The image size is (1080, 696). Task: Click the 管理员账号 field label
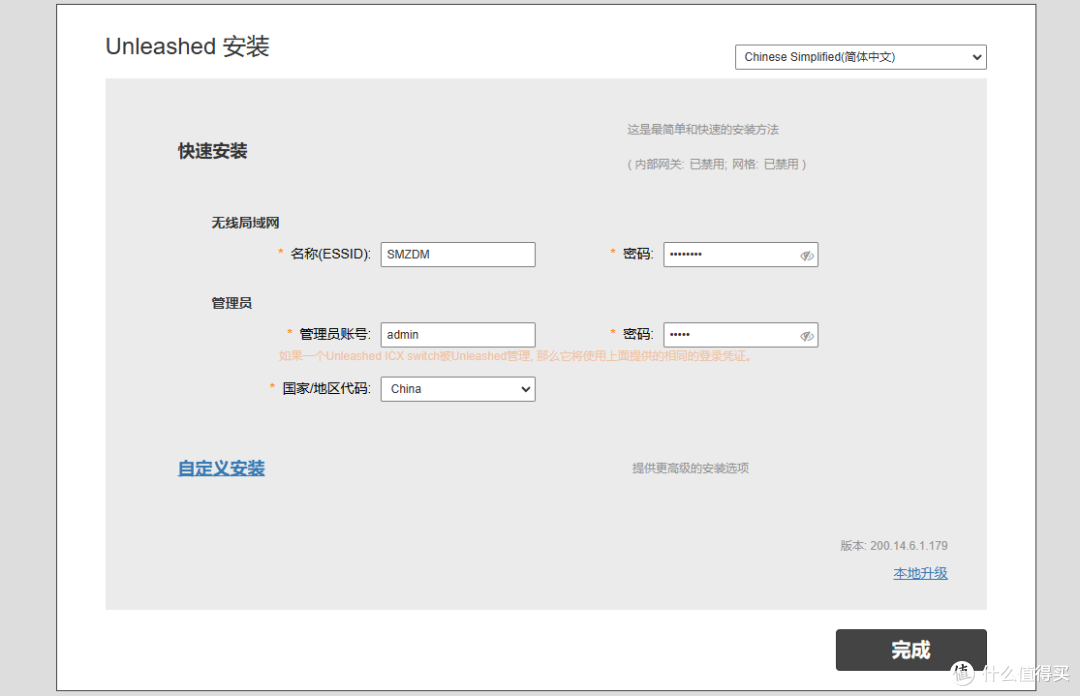coord(335,335)
